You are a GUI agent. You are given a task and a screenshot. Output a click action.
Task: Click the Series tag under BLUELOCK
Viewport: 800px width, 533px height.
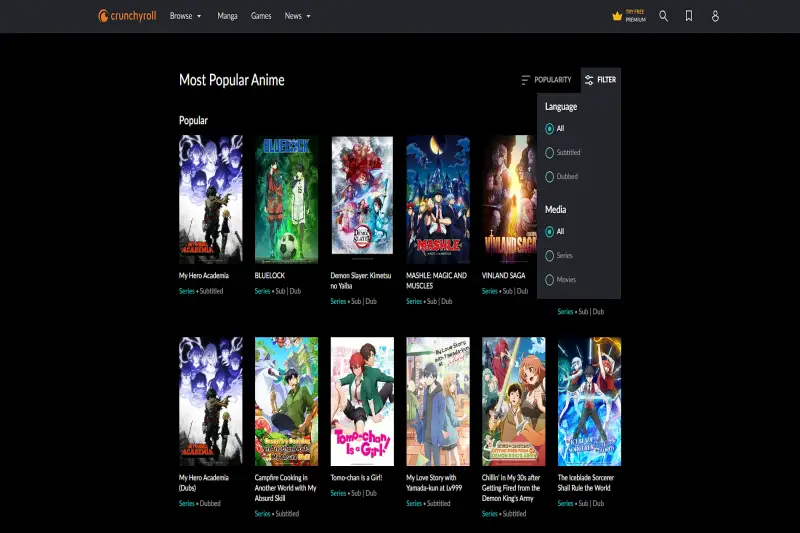[x=262, y=291]
